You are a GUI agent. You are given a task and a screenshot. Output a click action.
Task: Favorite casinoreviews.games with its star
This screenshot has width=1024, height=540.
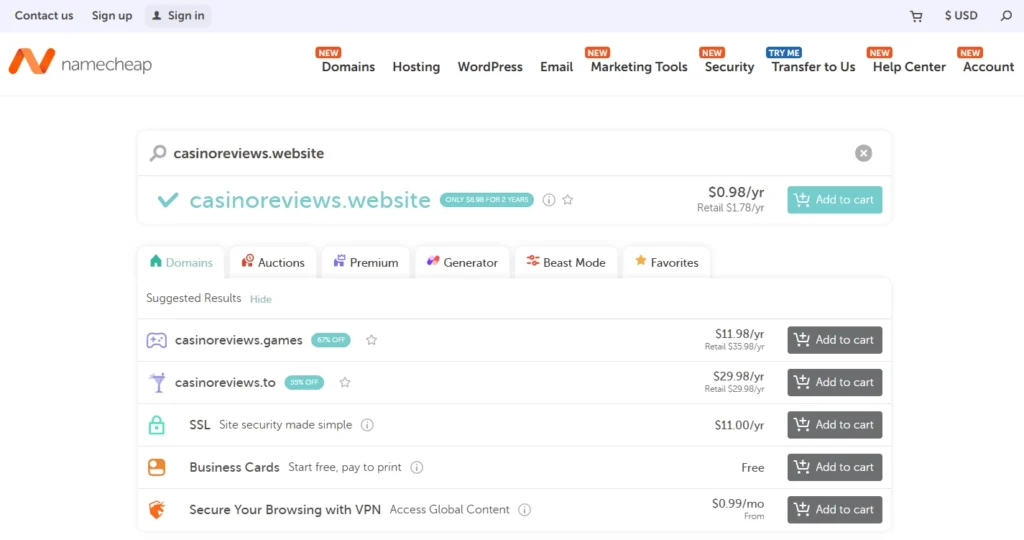372,340
